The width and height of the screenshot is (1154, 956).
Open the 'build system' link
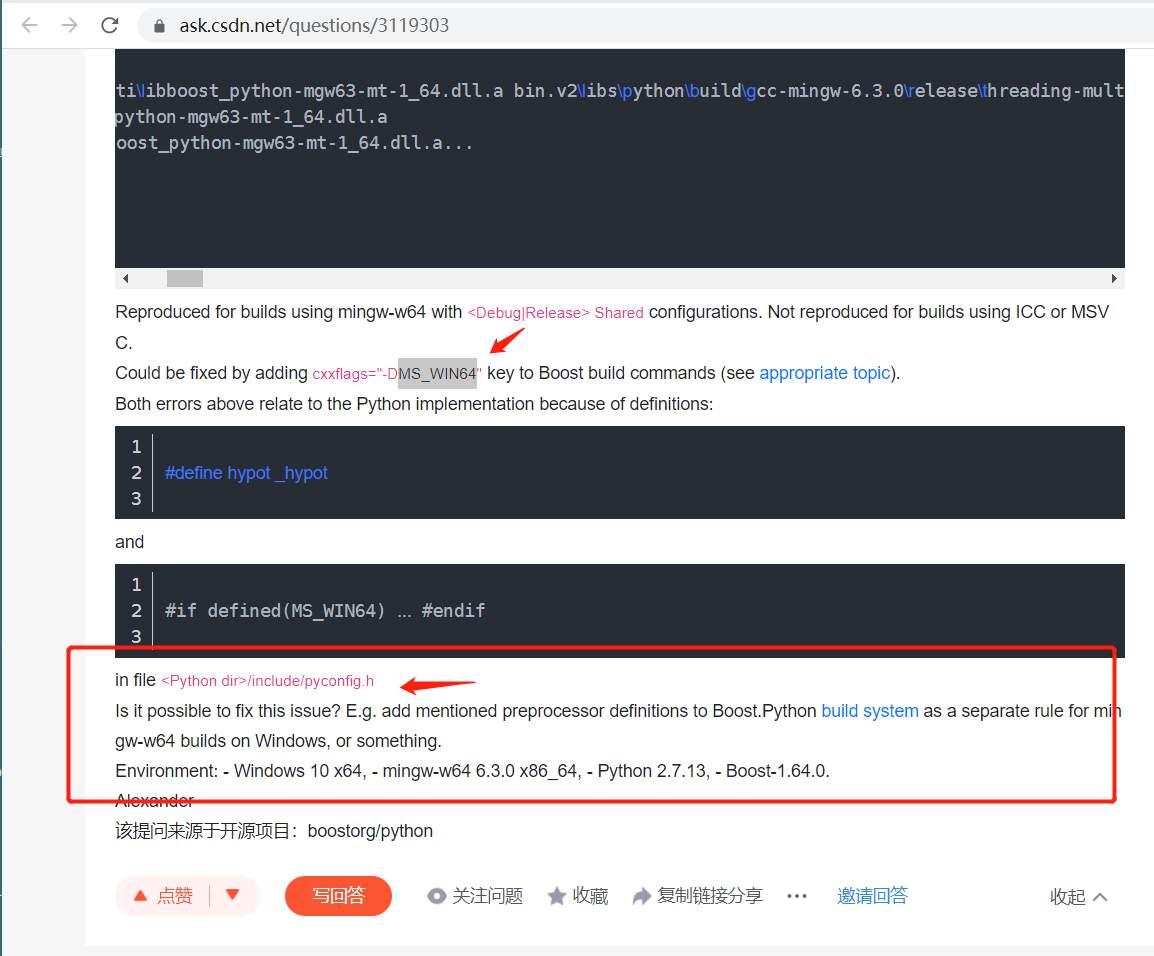(869, 711)
